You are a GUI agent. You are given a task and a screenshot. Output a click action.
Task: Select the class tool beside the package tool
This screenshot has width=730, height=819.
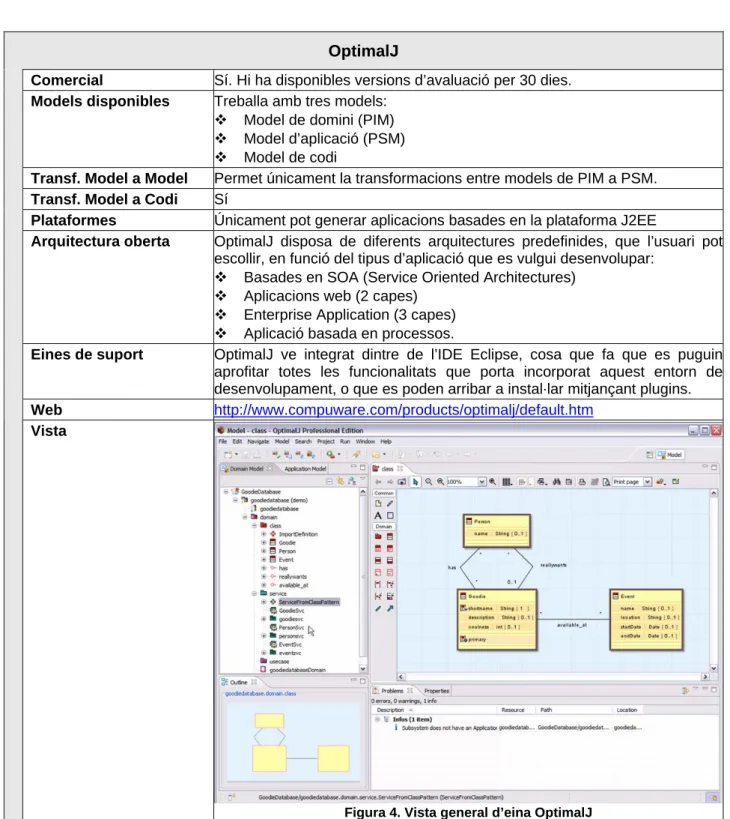(390, 536)
